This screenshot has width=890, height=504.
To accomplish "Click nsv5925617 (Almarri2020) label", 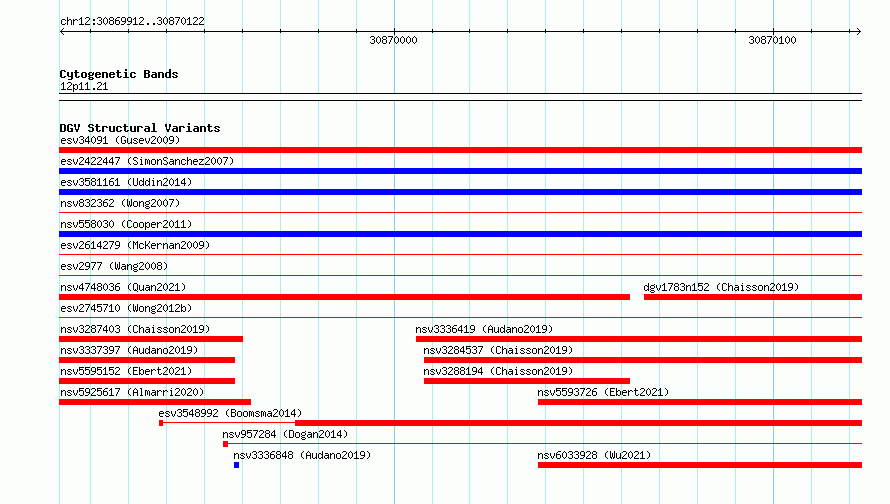I will click(132, 392).
